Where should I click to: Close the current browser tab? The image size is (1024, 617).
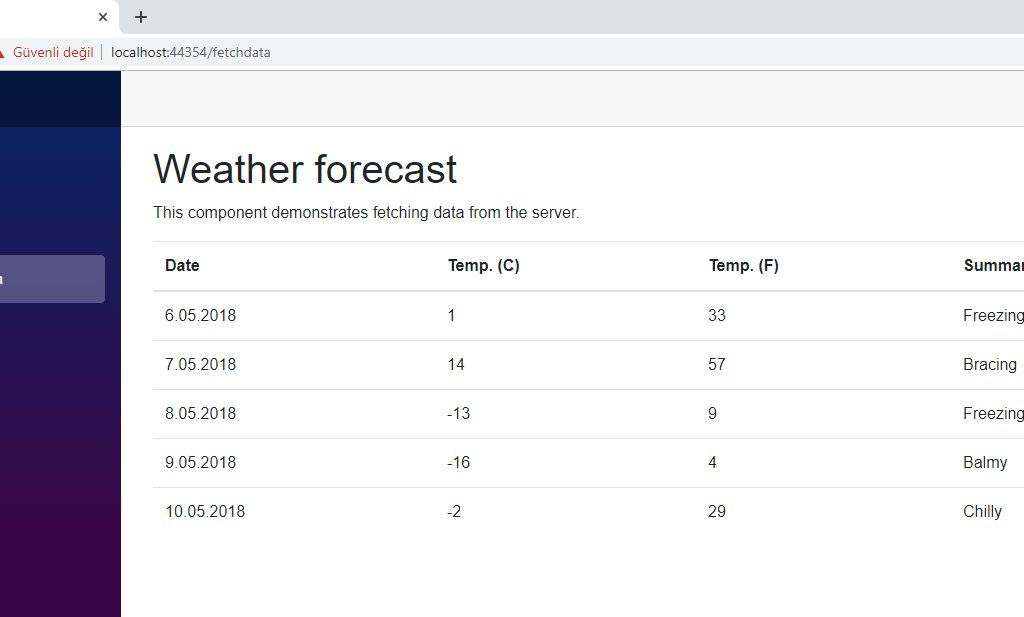tap(103, 17)
